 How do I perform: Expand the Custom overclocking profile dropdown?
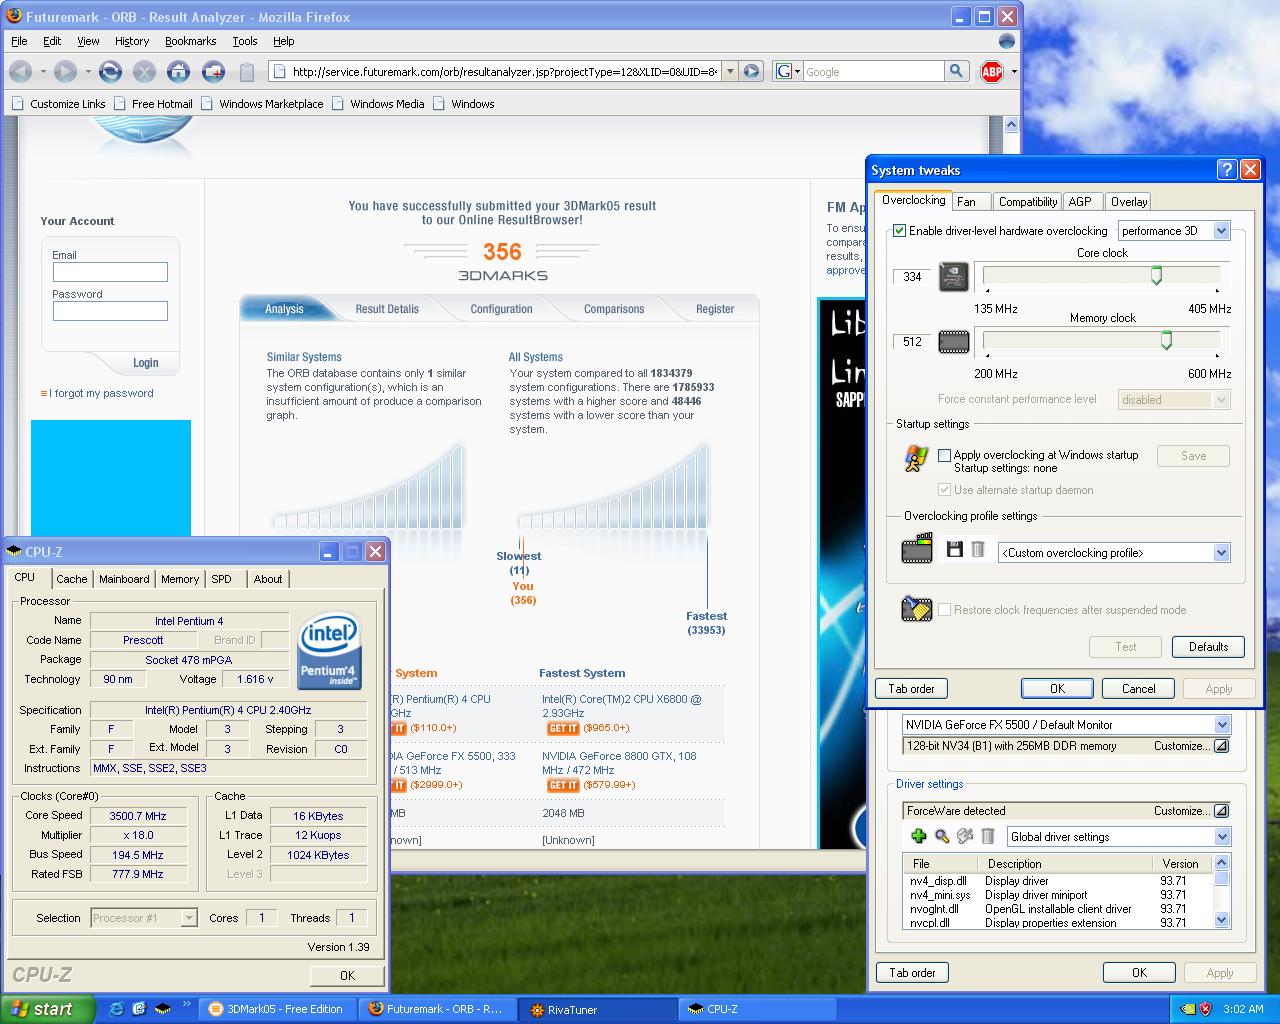tap(1221, 553)
